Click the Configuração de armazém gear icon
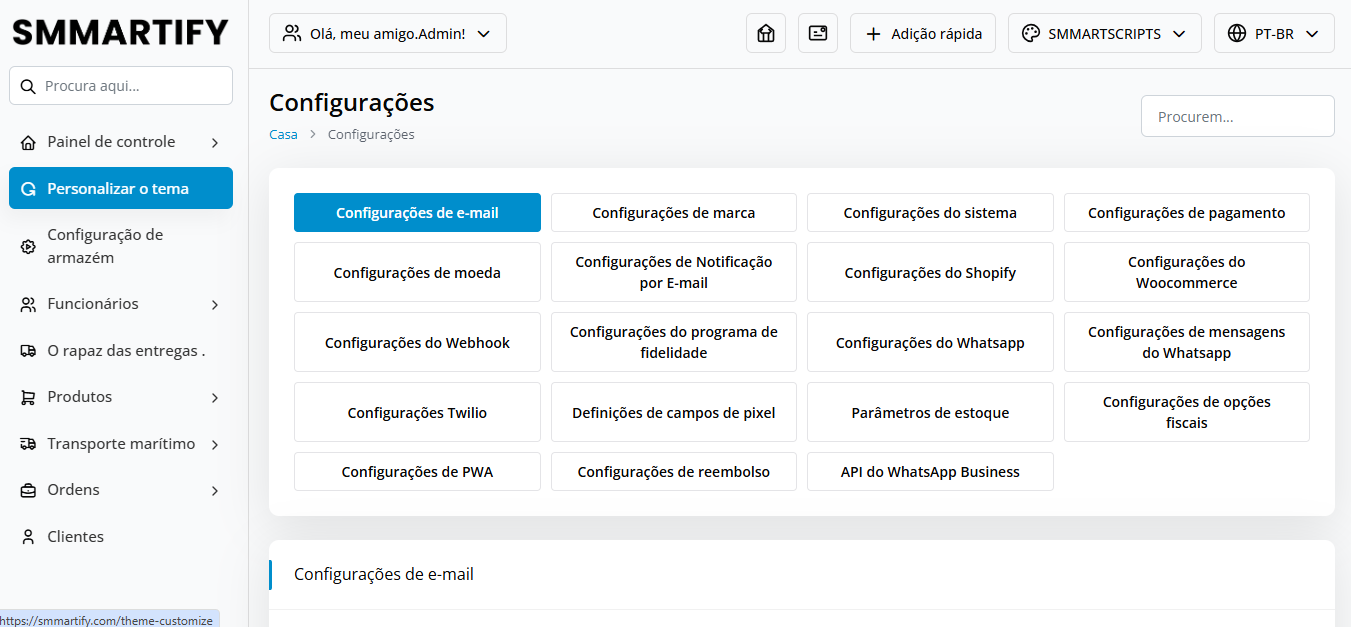The height and width of the screenshot is (627, 1351). click(28, 247)
